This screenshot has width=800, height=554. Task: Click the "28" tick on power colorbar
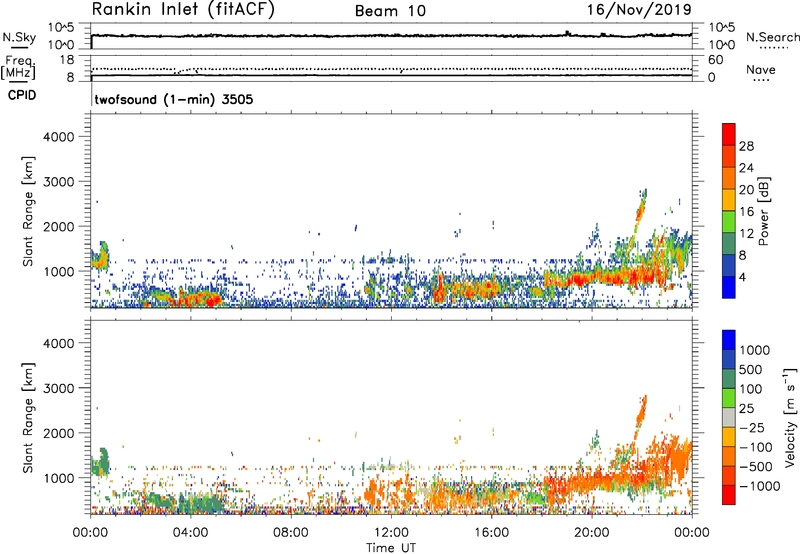(x=746, y=146)
